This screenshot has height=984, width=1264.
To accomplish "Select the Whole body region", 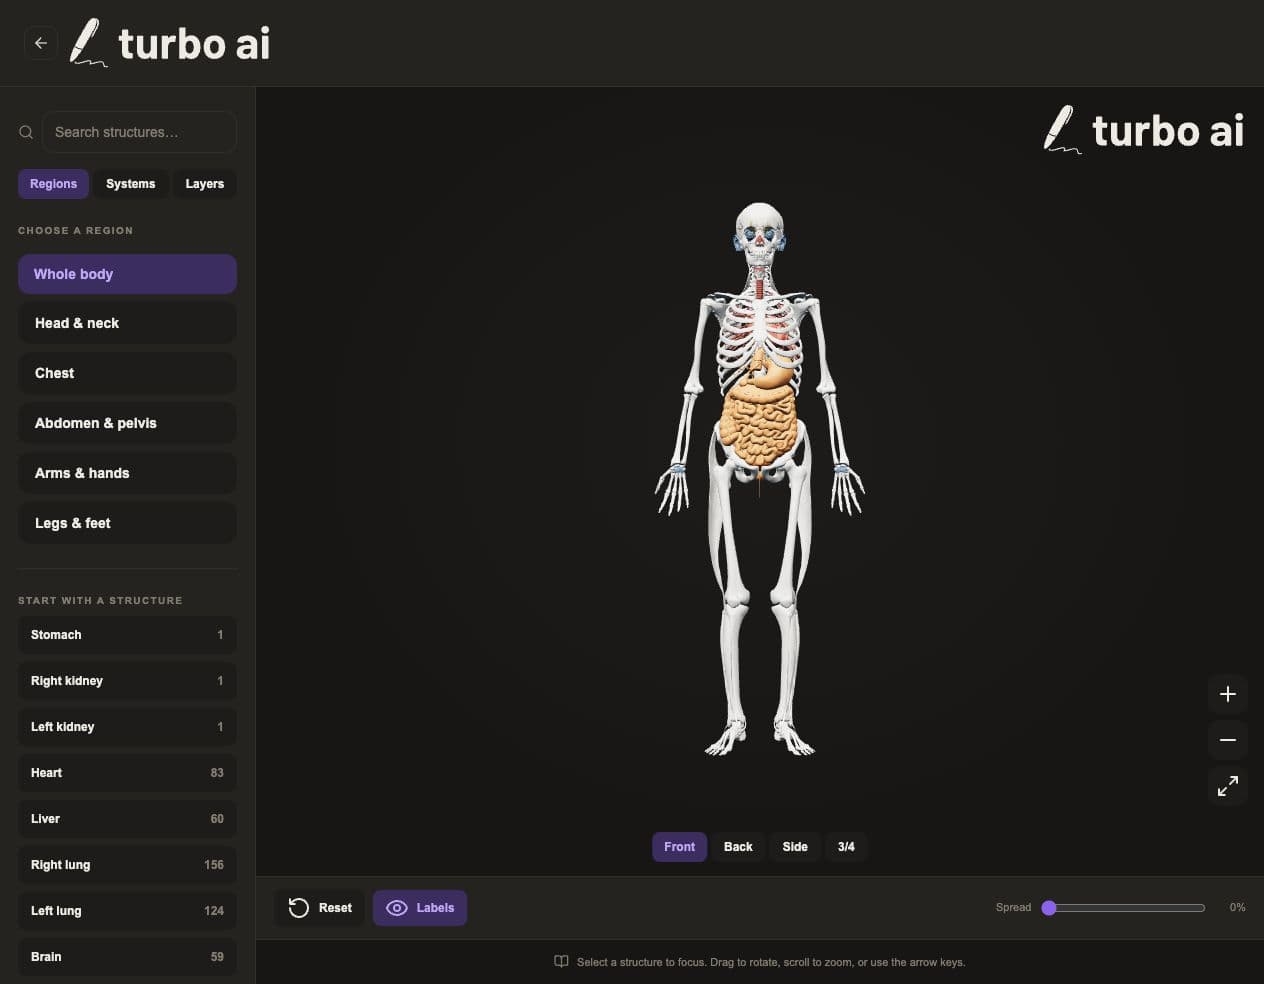I will [127, 274].
